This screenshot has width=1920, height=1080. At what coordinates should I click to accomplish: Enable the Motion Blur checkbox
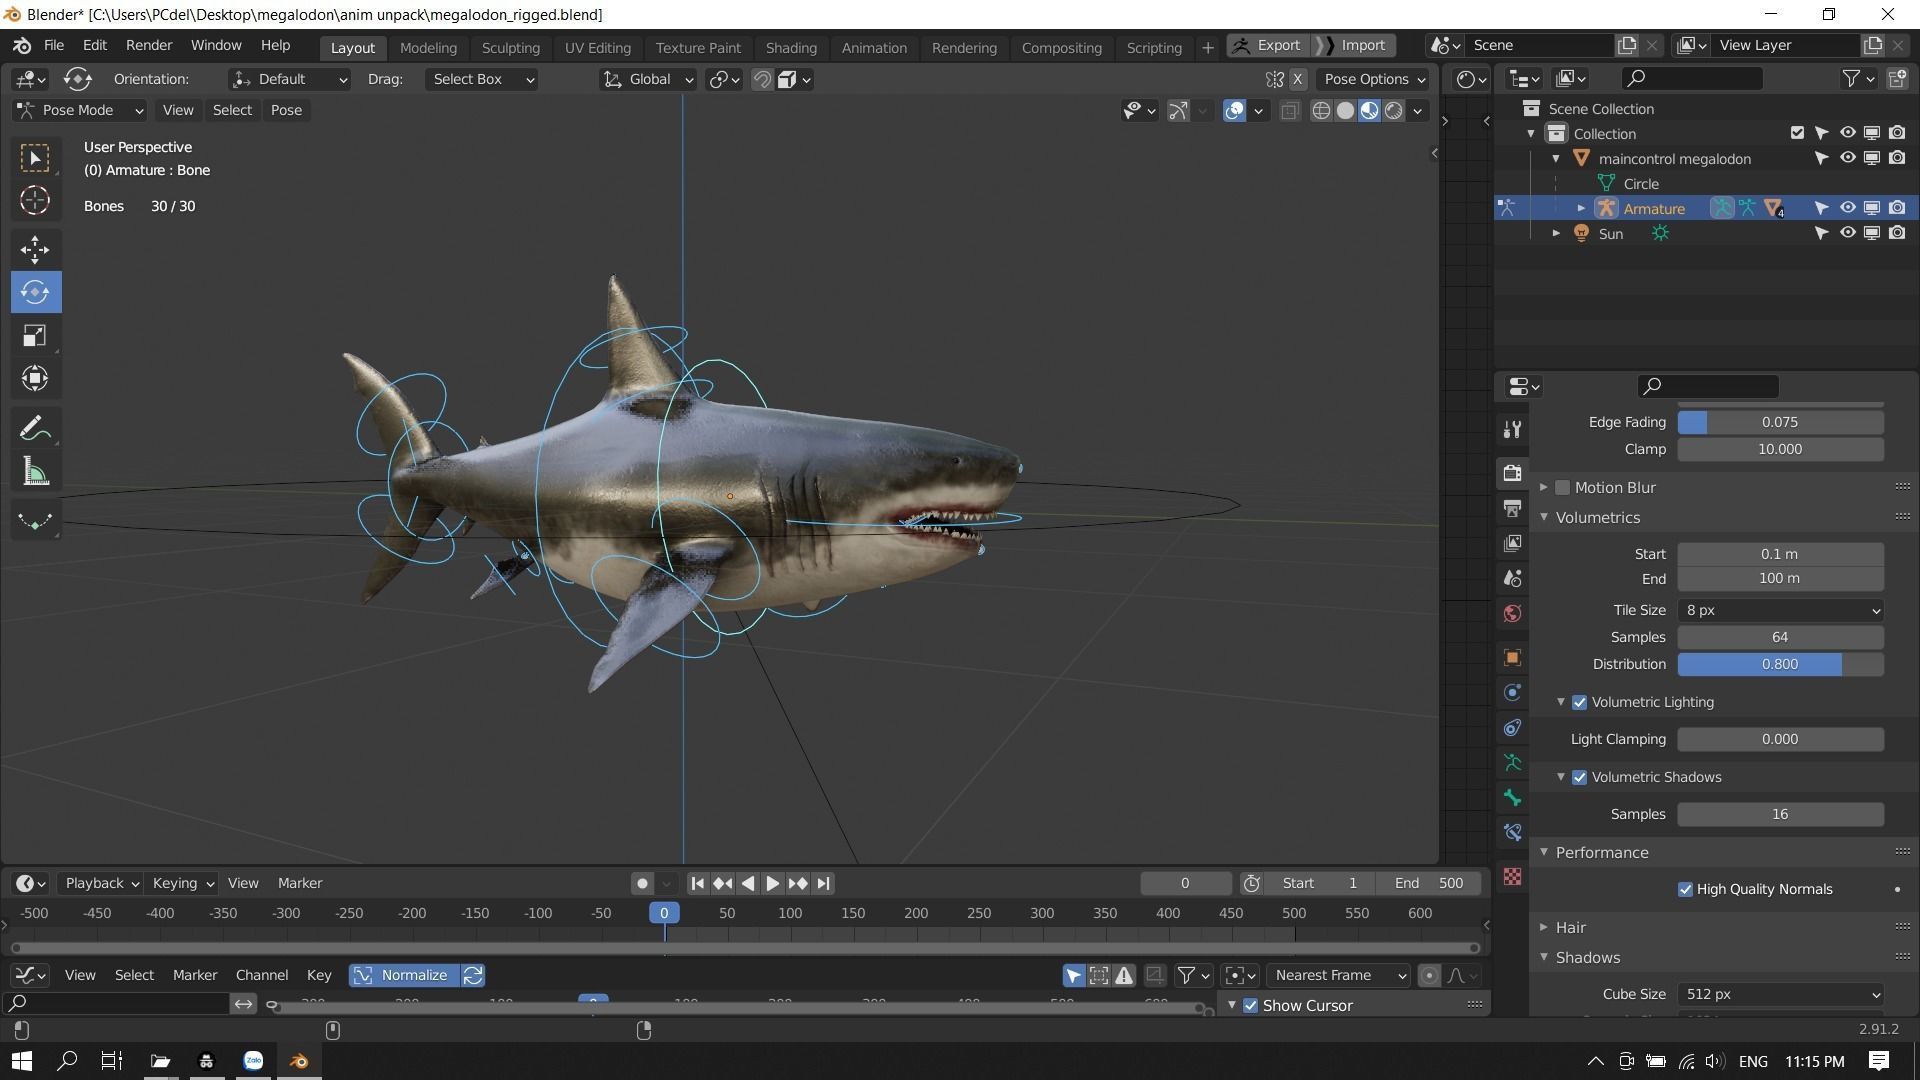[1562, 487]
